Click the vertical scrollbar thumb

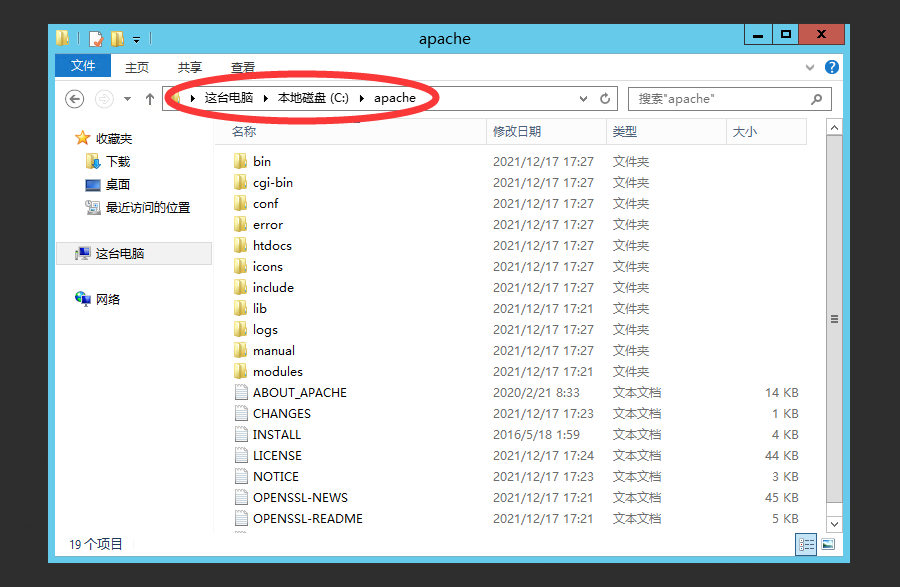[835, 318]
